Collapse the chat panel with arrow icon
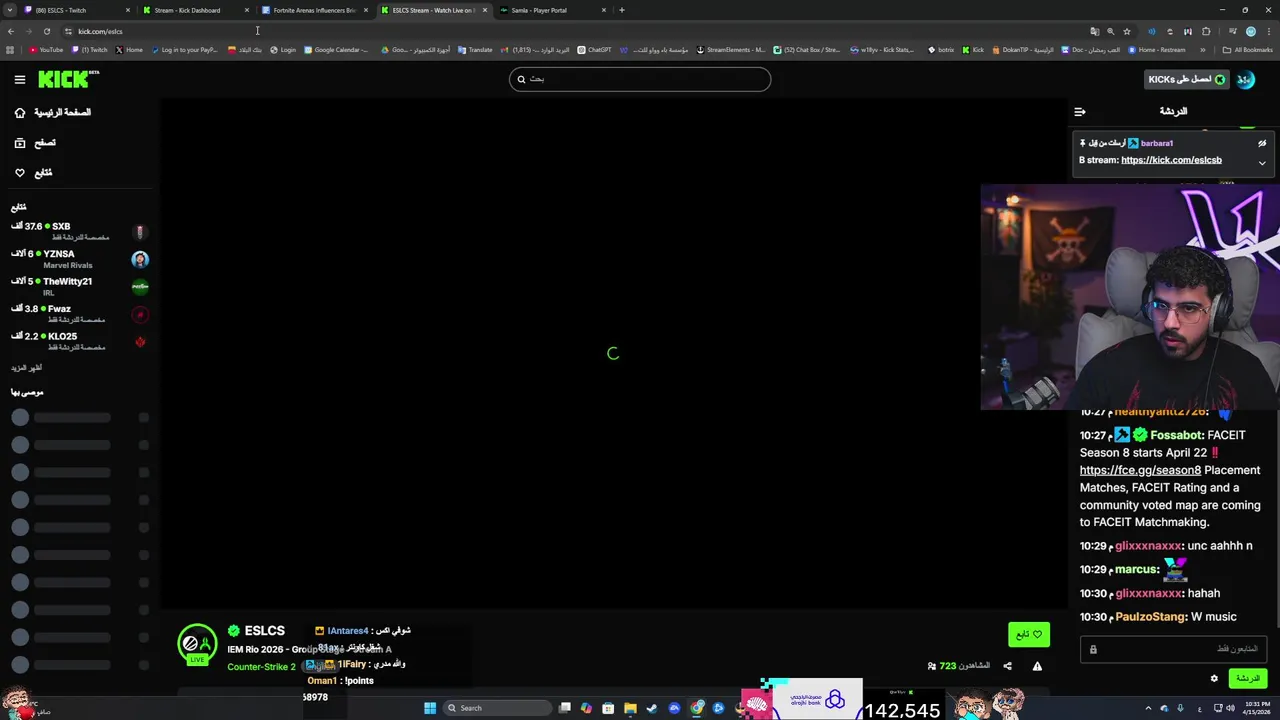The width and height of the screenshot is (1280, 720). coord(1080,112)
